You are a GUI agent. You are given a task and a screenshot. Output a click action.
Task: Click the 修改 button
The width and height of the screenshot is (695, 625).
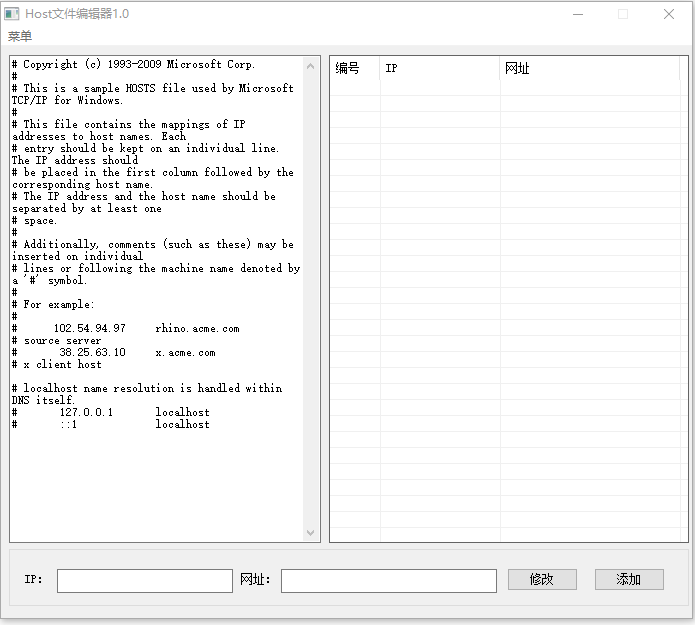pos(542,579)
